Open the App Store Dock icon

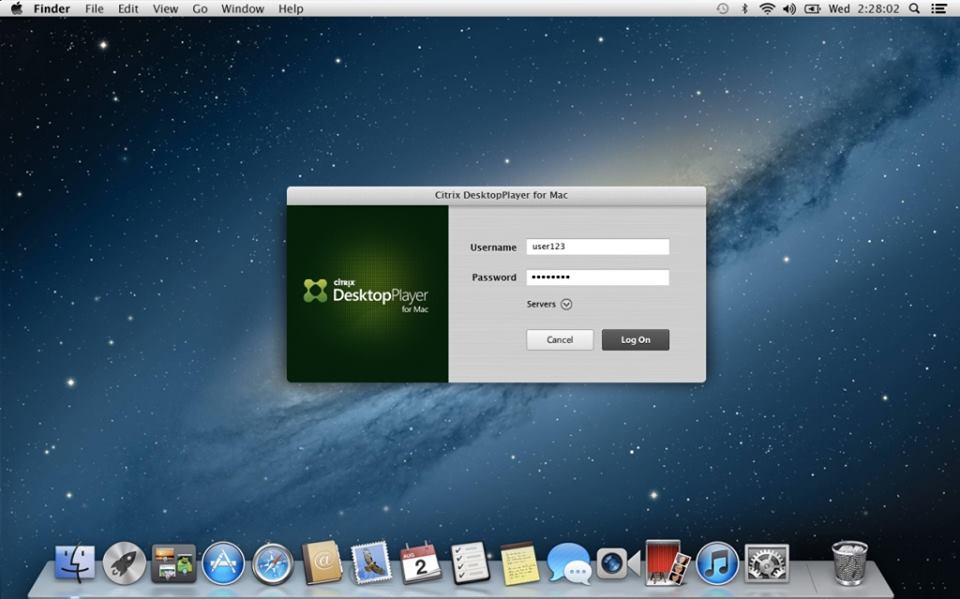(223, 563)
